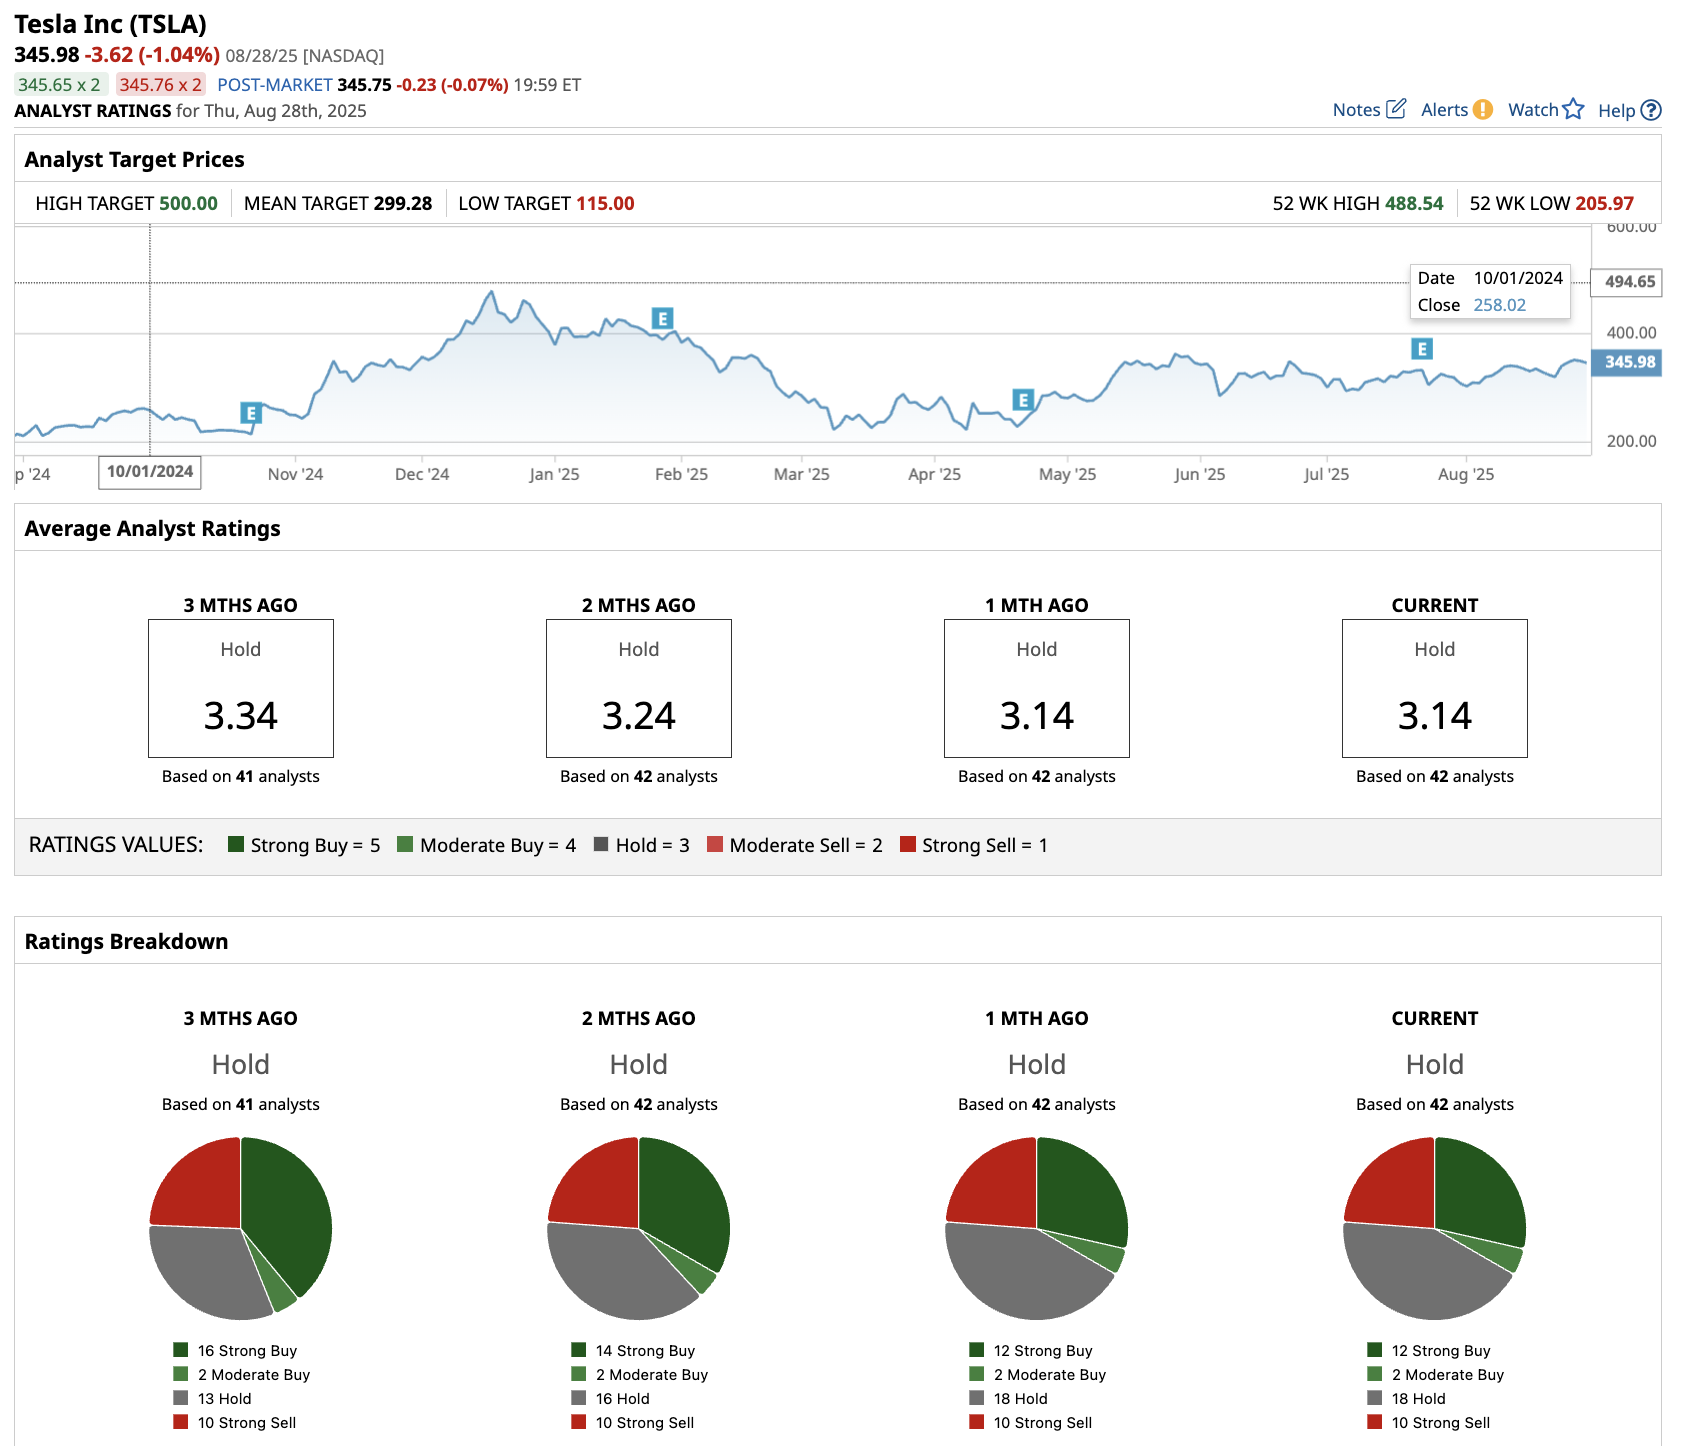Click 18 Hold under 1 MTH AGO chart
Viewport: 1682px width, 1446px height.
click(1009, 1398)
